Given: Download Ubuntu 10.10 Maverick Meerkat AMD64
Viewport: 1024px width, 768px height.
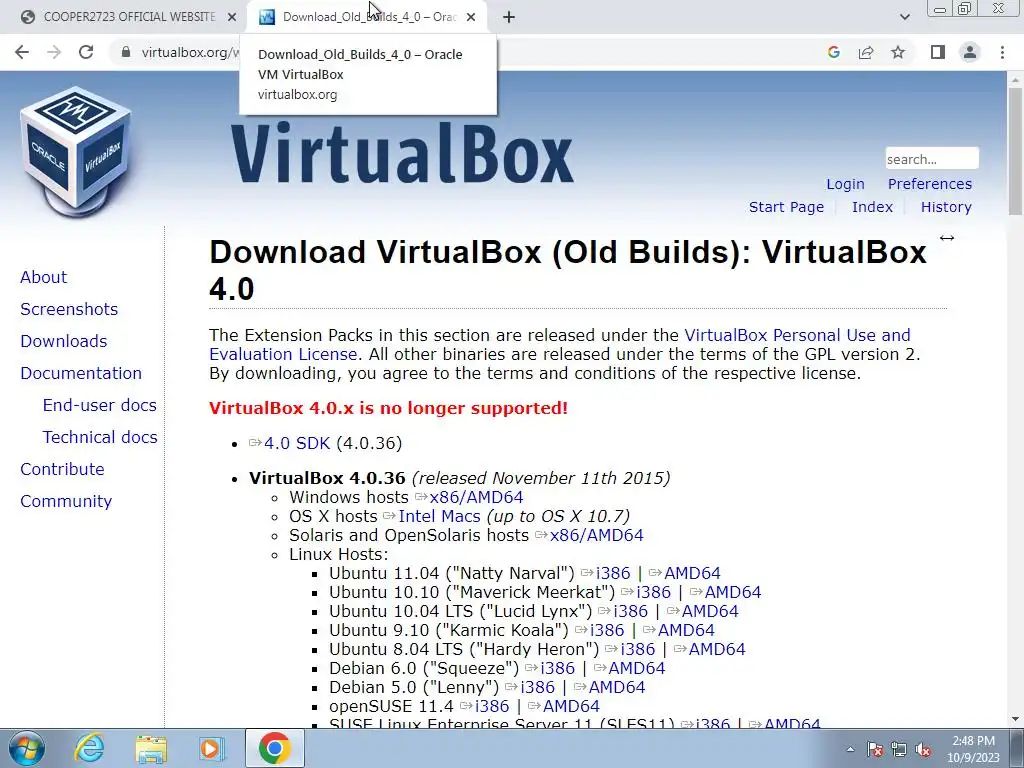Looking at the screenshot, I should tap(733, 592).
